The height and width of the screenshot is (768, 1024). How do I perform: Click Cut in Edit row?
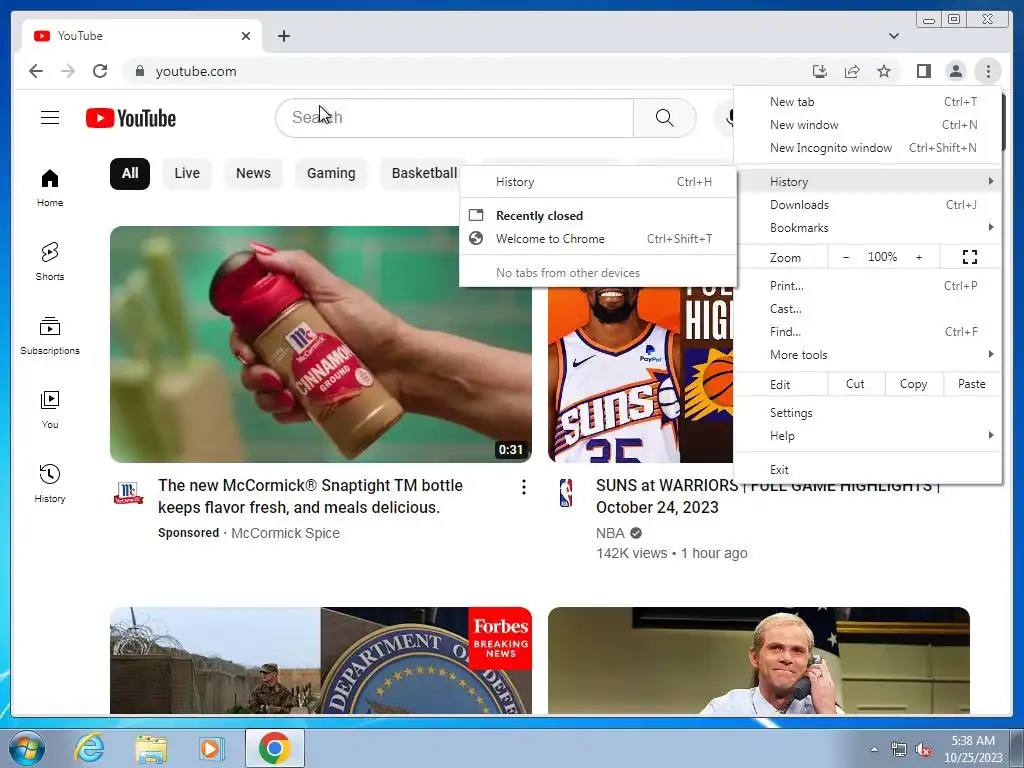click(855, 384)
